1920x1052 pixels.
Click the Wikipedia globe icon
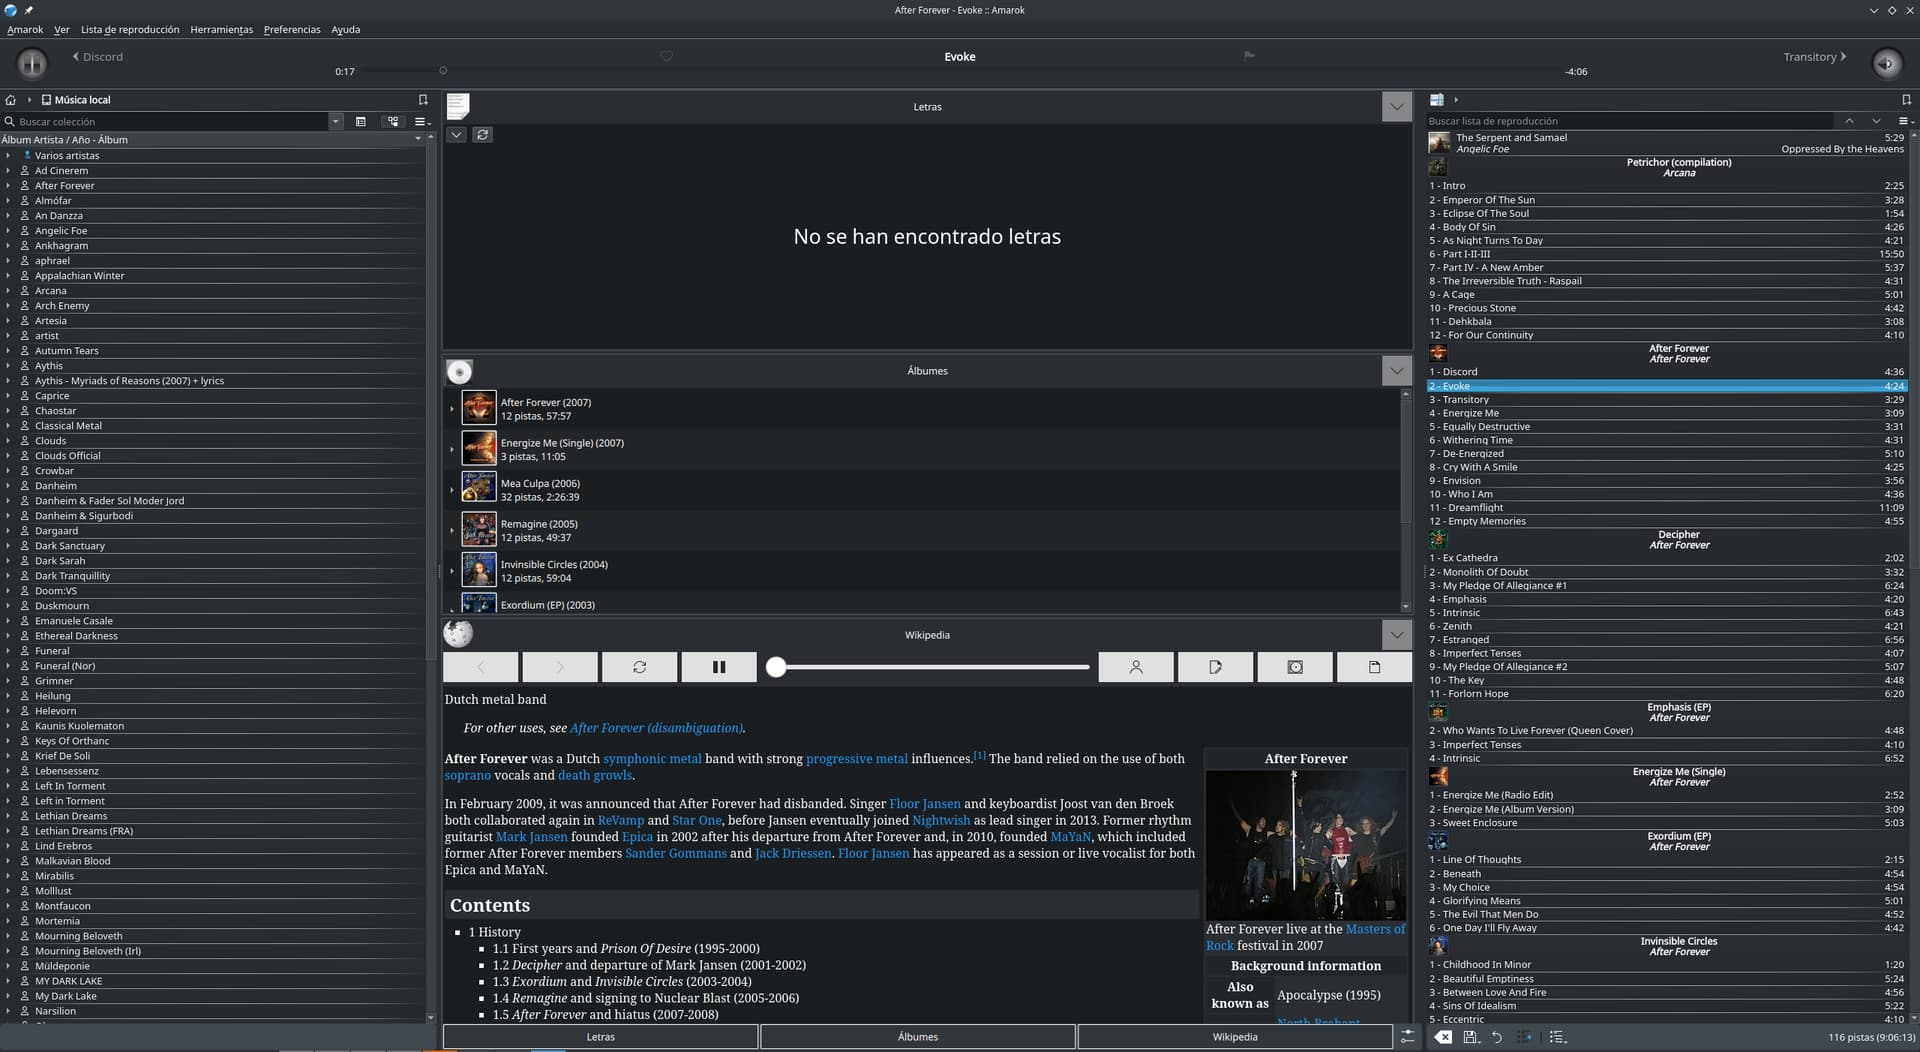tap(458, 634)
